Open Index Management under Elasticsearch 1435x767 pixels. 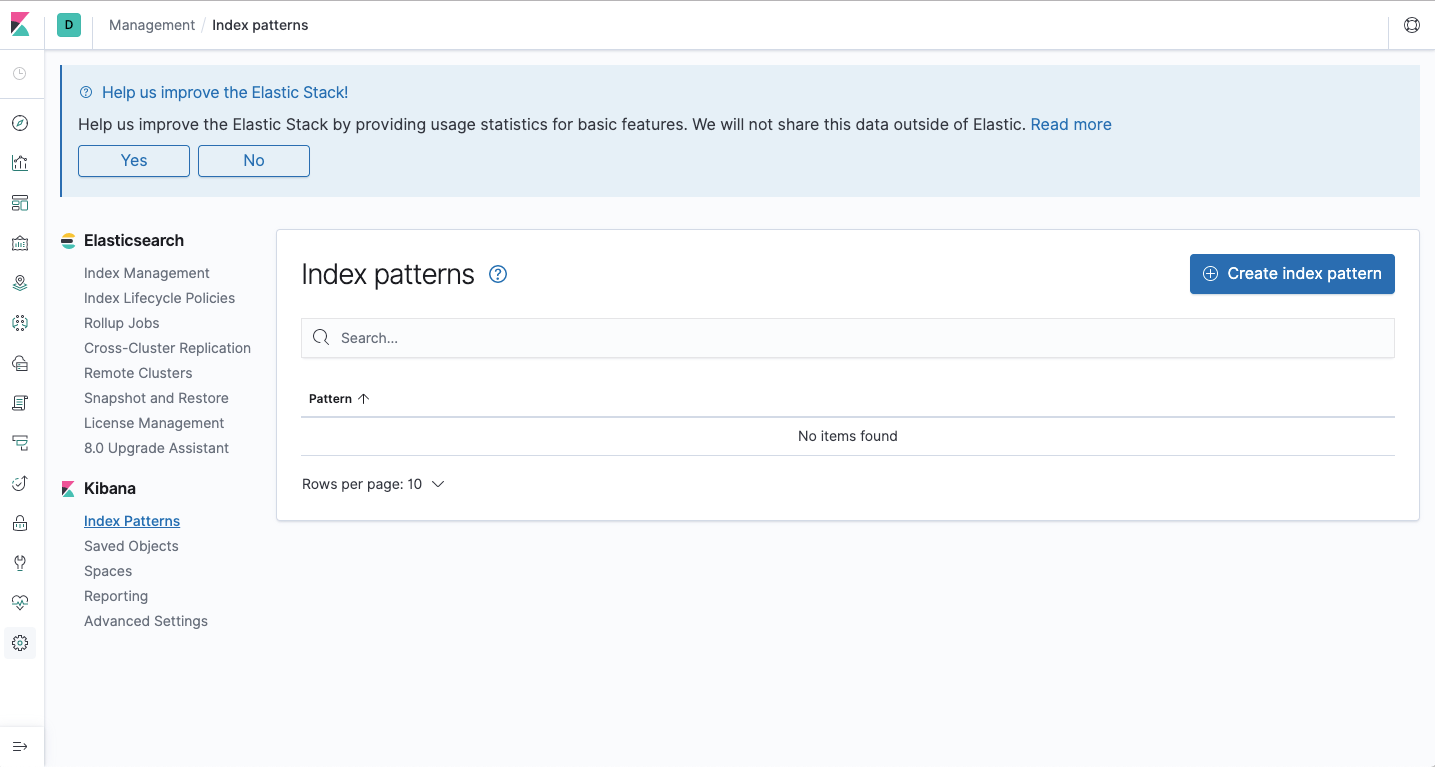tap(147, 273)
